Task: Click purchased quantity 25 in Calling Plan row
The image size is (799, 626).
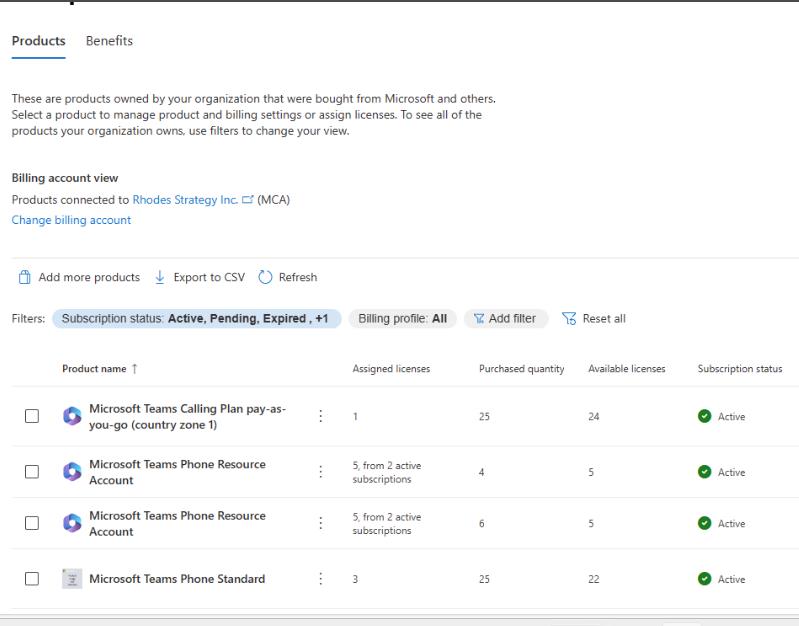Action: pyautogui.click(x=484, y=416)
